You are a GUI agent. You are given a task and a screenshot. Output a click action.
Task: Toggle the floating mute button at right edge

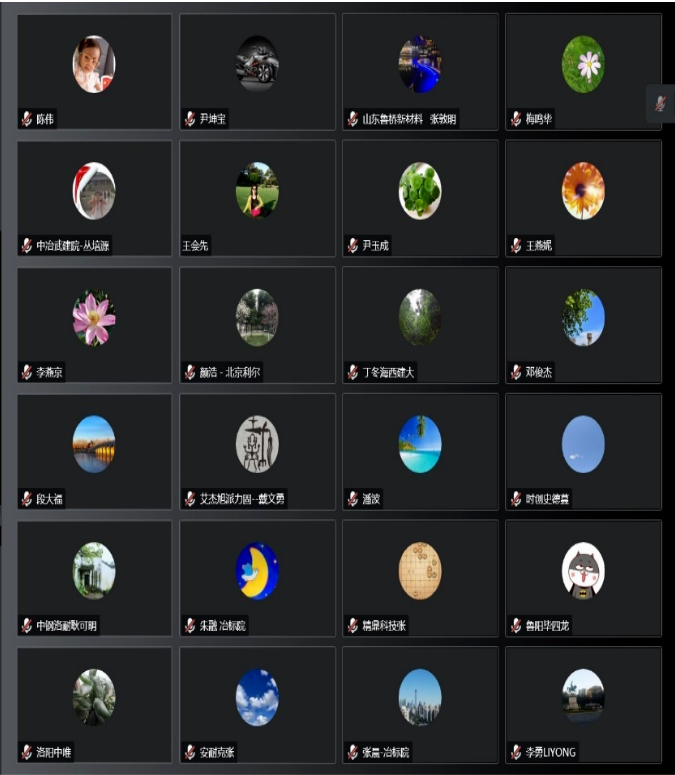[x=661, y=103]
